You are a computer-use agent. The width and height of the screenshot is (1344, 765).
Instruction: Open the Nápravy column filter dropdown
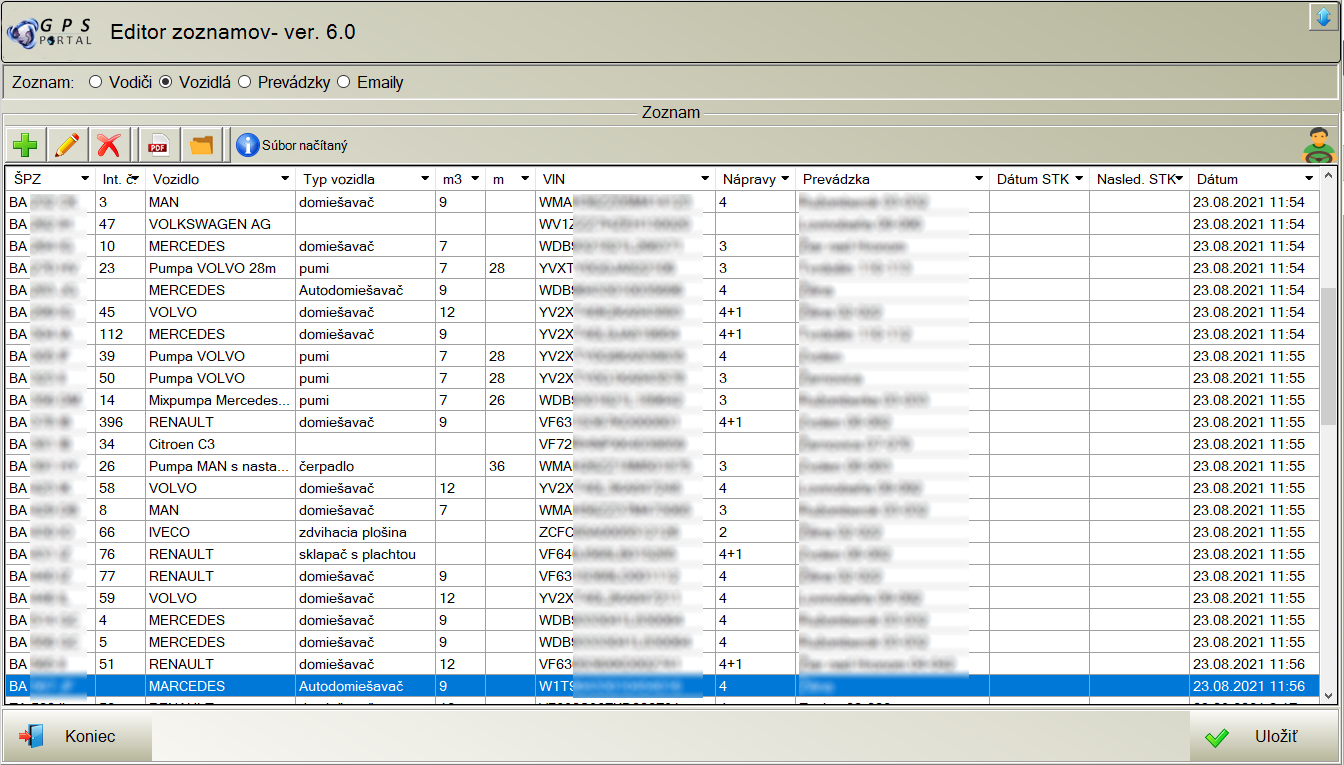click(784, 179)
